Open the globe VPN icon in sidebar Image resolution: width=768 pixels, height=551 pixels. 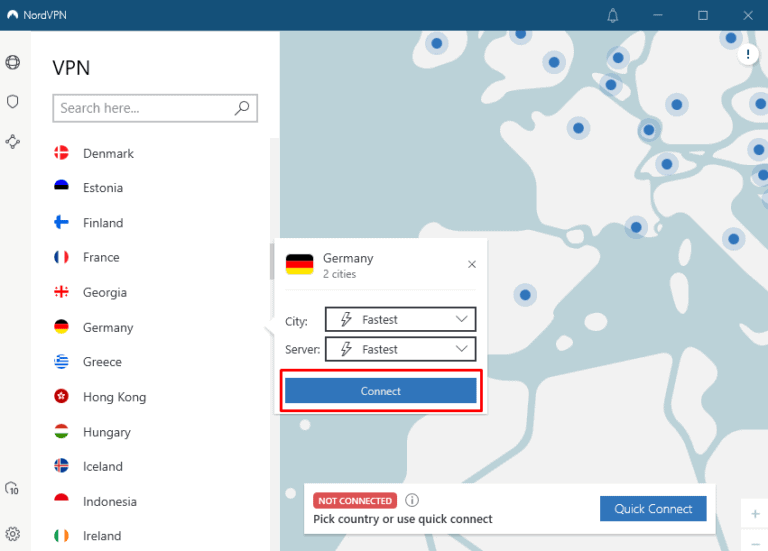point(13,62)
